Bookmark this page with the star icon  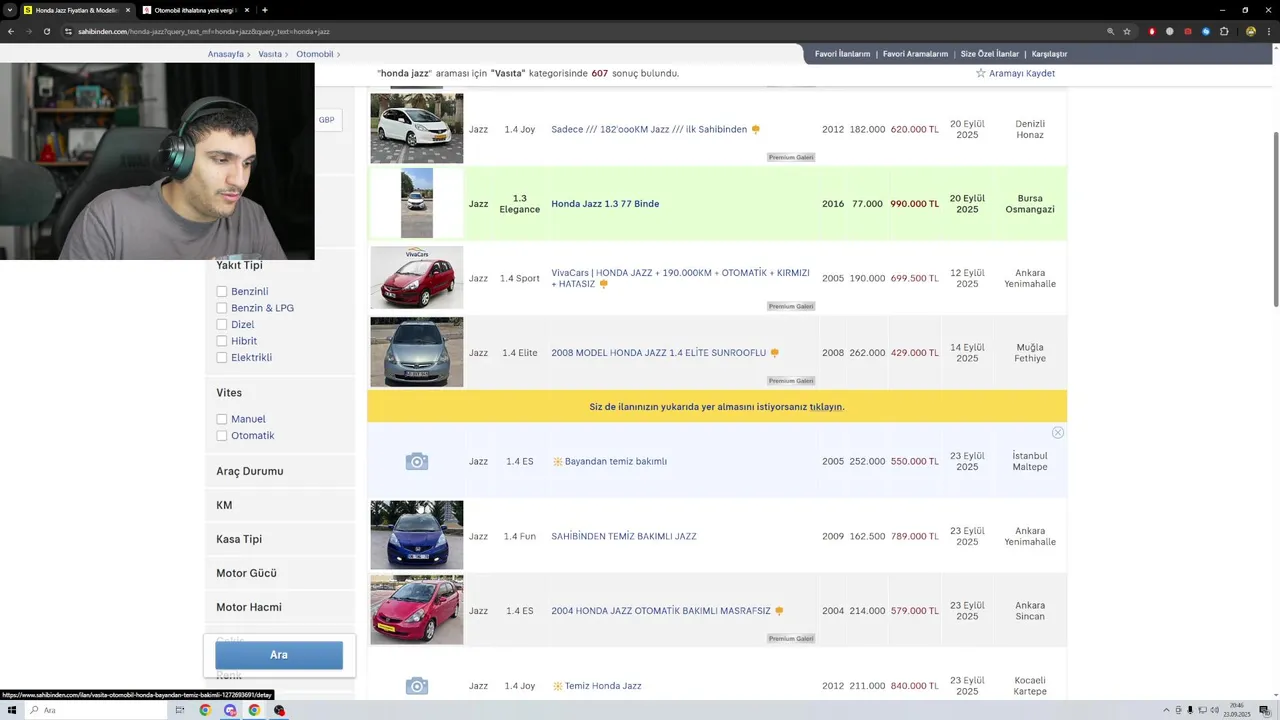click(1127, 31)
